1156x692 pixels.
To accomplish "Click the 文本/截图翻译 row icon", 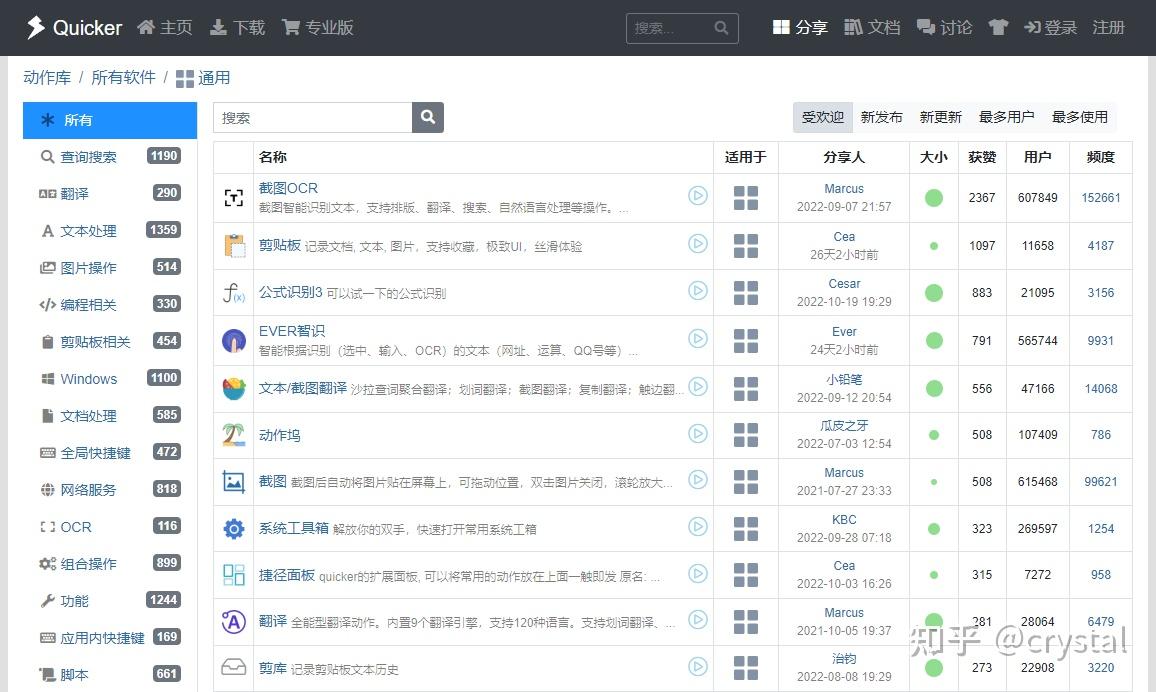I will (x=234, y=388).
